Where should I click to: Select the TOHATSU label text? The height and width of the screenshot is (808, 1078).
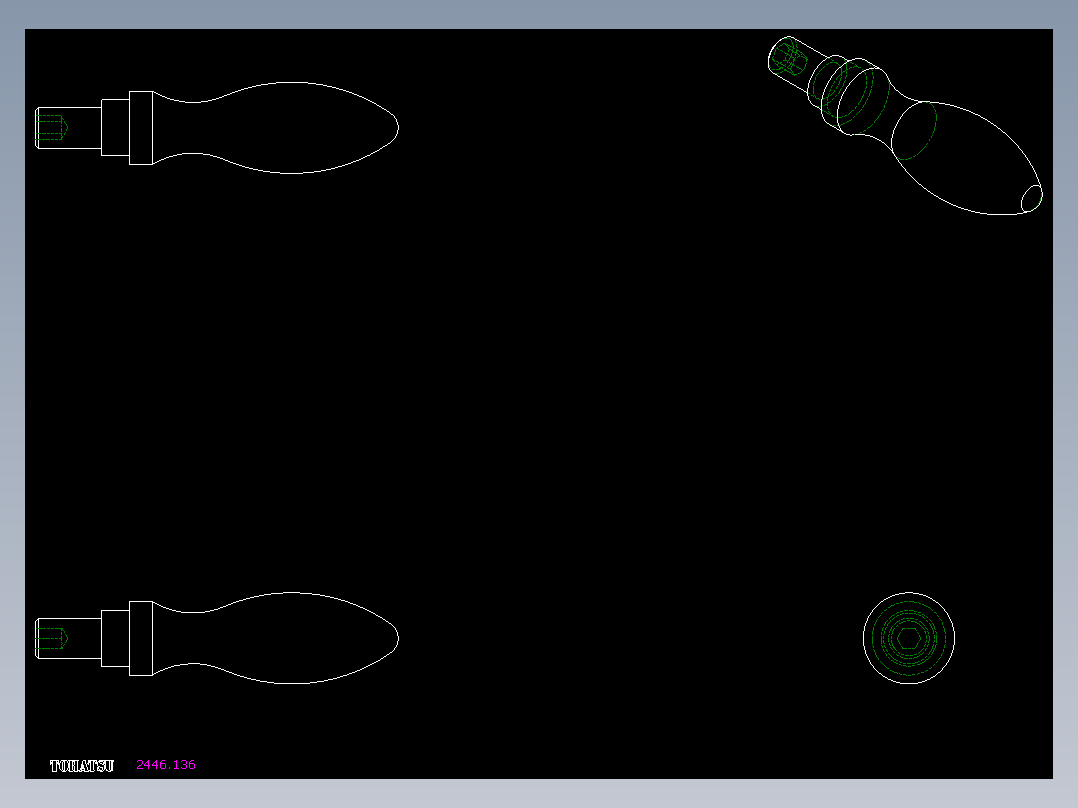click(x=82, y=765)
